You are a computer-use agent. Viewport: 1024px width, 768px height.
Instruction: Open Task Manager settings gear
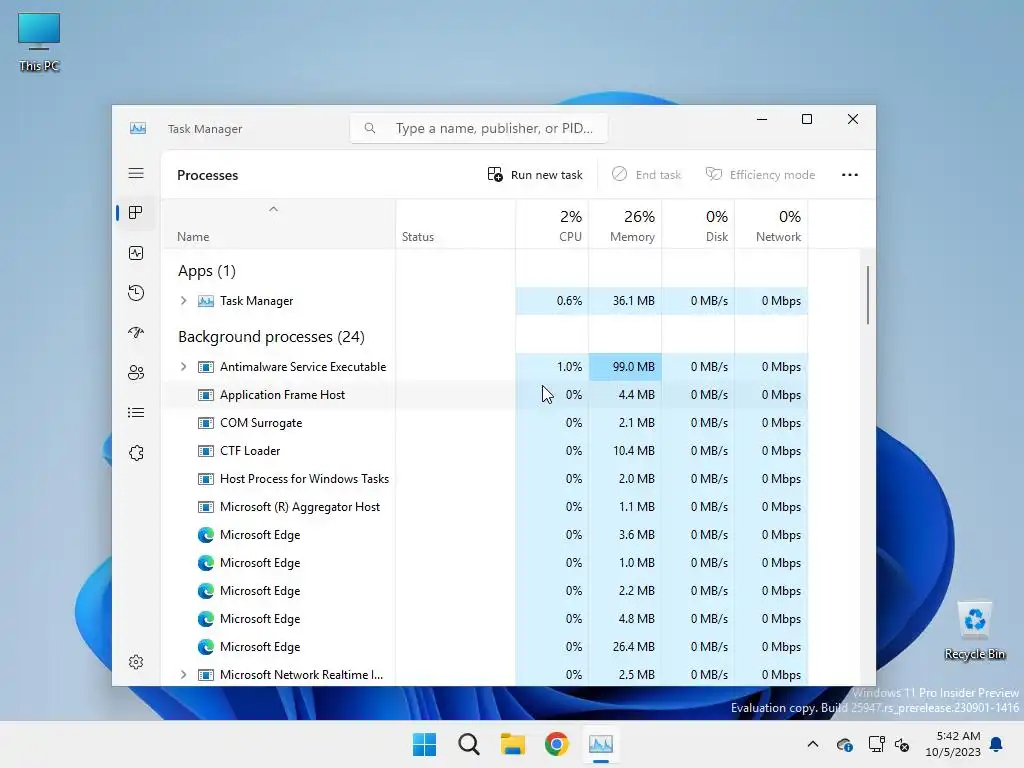pos(136,662)
